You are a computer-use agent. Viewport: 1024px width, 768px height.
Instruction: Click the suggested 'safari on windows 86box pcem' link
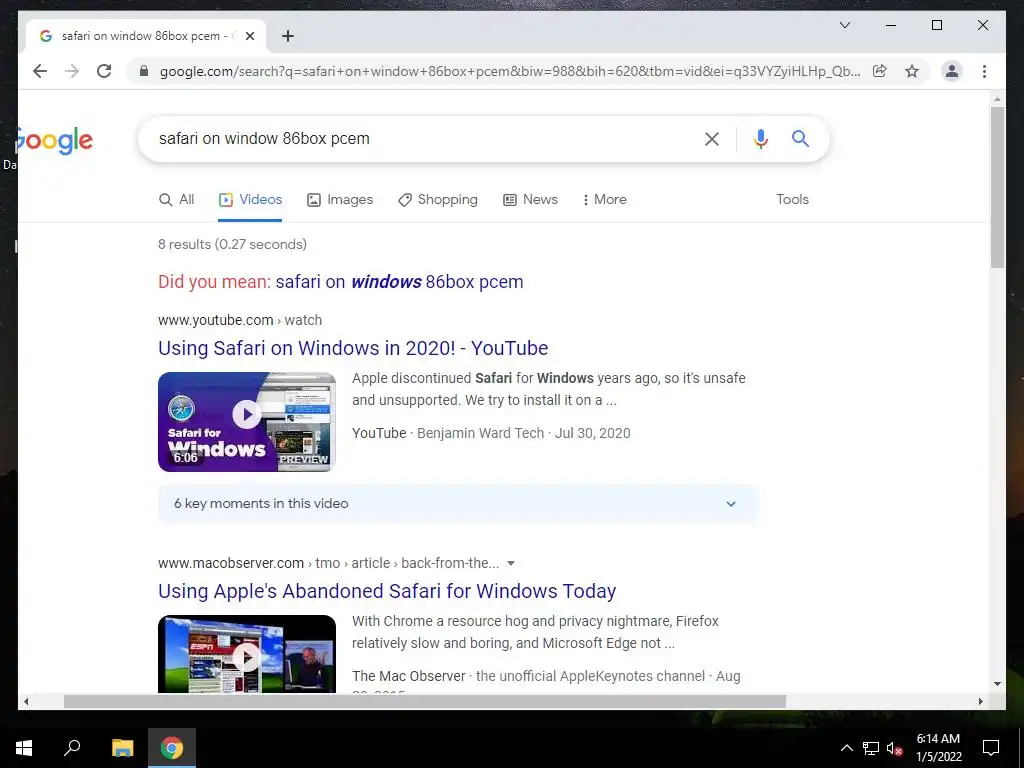pos(399,281)
